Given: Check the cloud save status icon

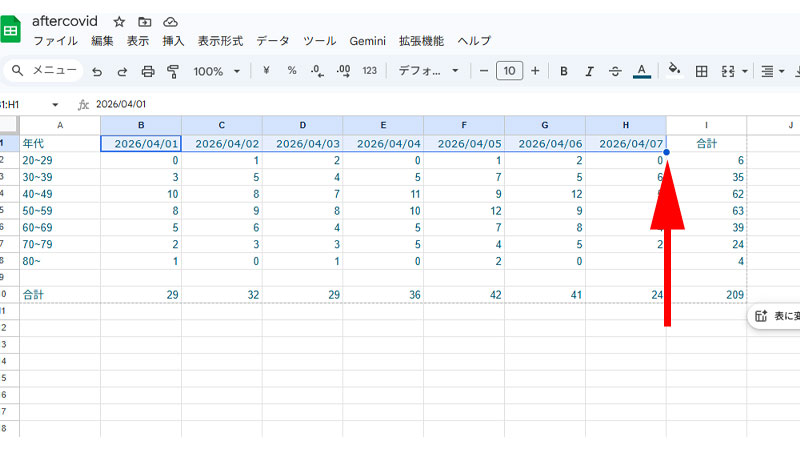Looking at the screenshot, I should pos(170,22).
